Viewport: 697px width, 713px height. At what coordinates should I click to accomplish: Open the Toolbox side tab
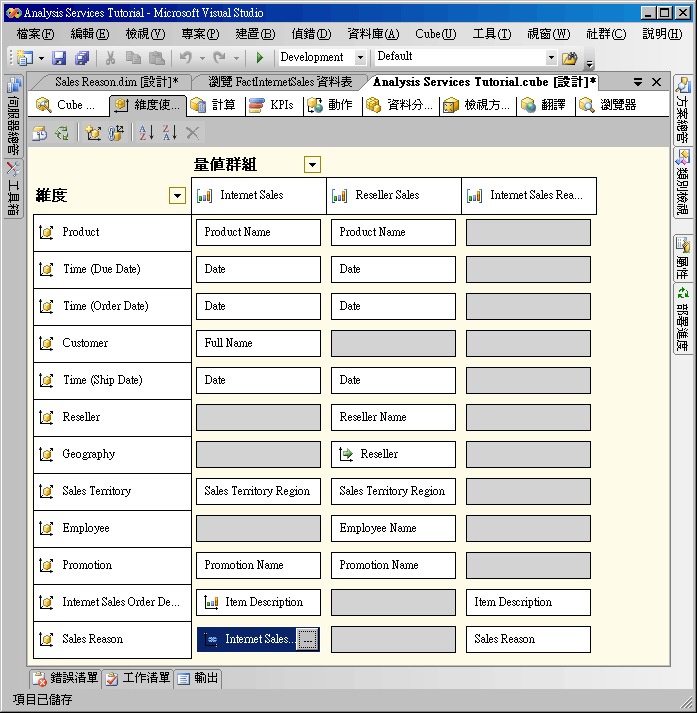coord(14,188)
